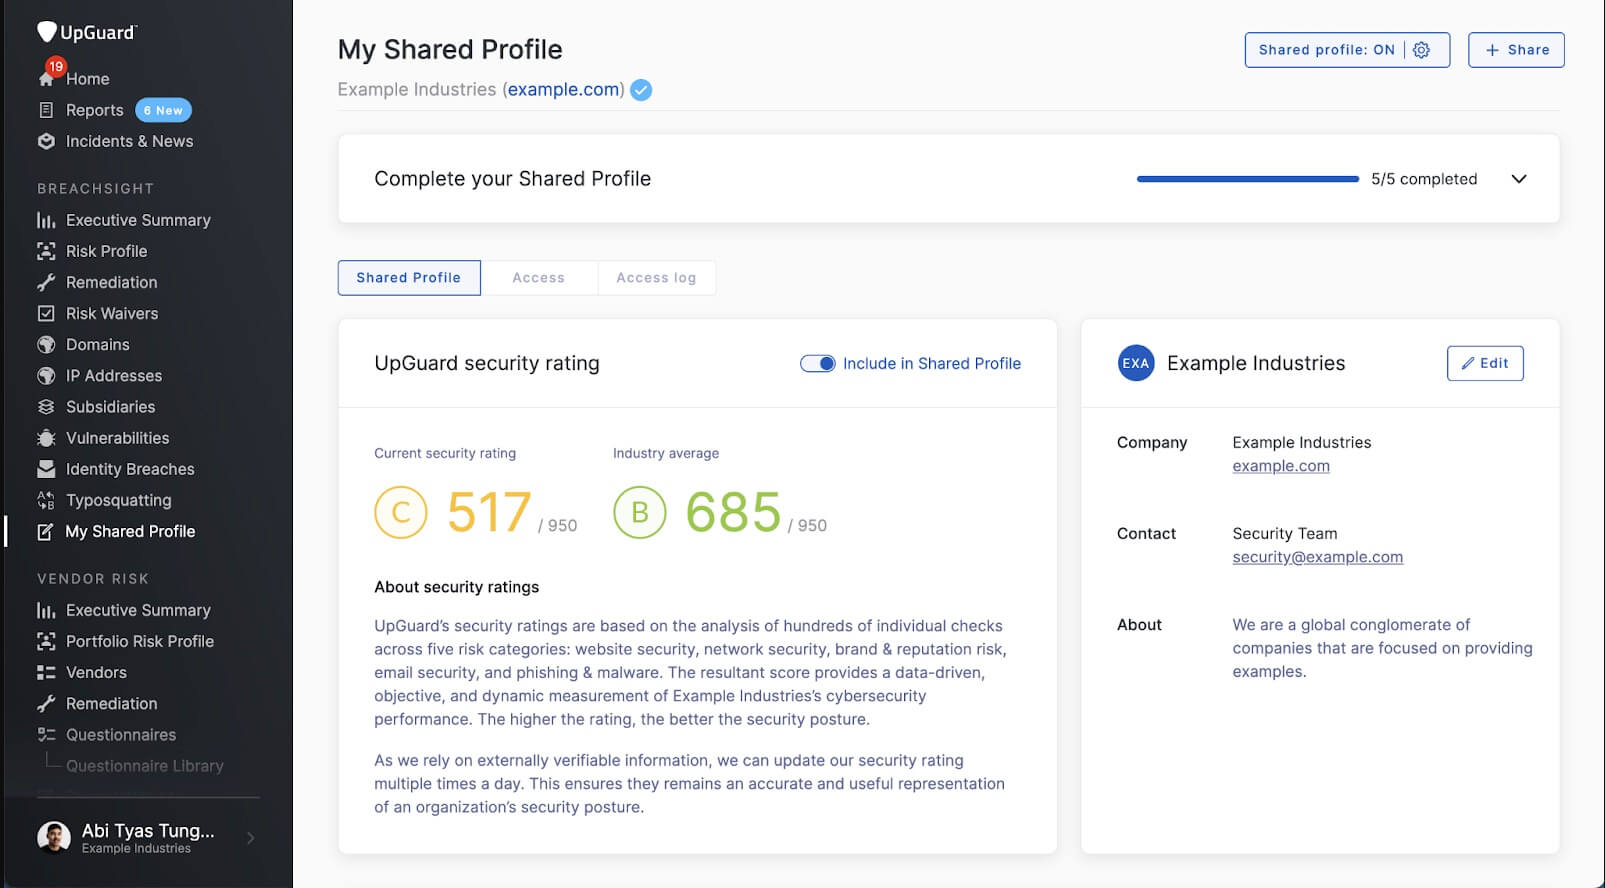Open the account menu chevron beside Abi Tyas
Screen dimensions: 1605x888
[x=250, y=838]
